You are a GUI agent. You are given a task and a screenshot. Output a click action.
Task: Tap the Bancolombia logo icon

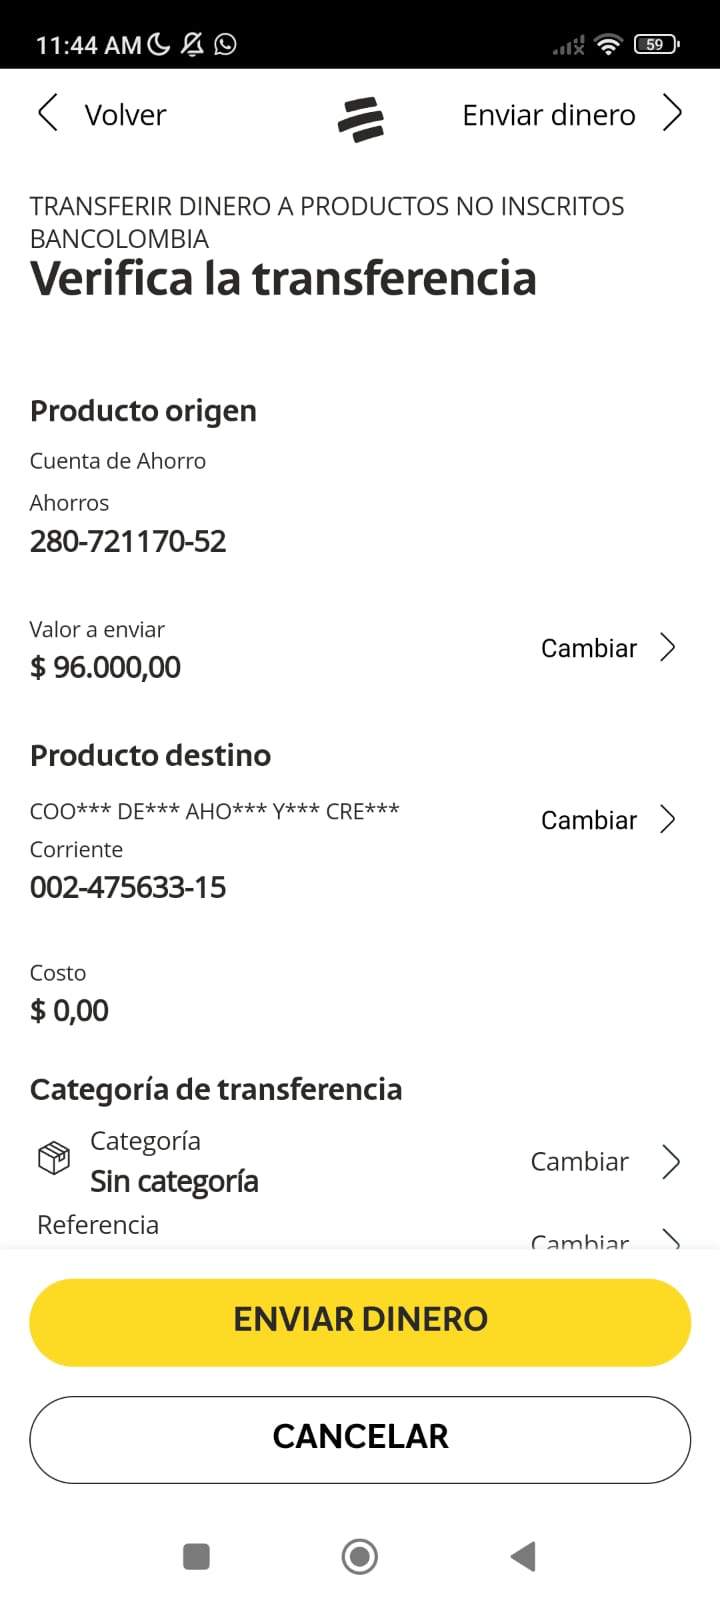360,119
